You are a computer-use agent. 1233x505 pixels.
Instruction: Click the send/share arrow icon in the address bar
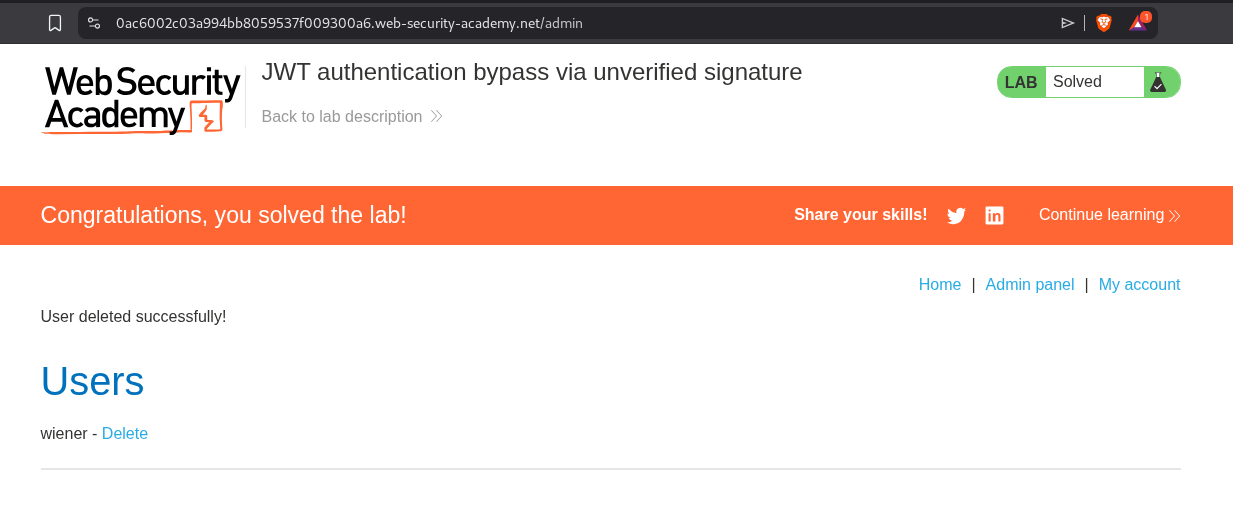1068,23
